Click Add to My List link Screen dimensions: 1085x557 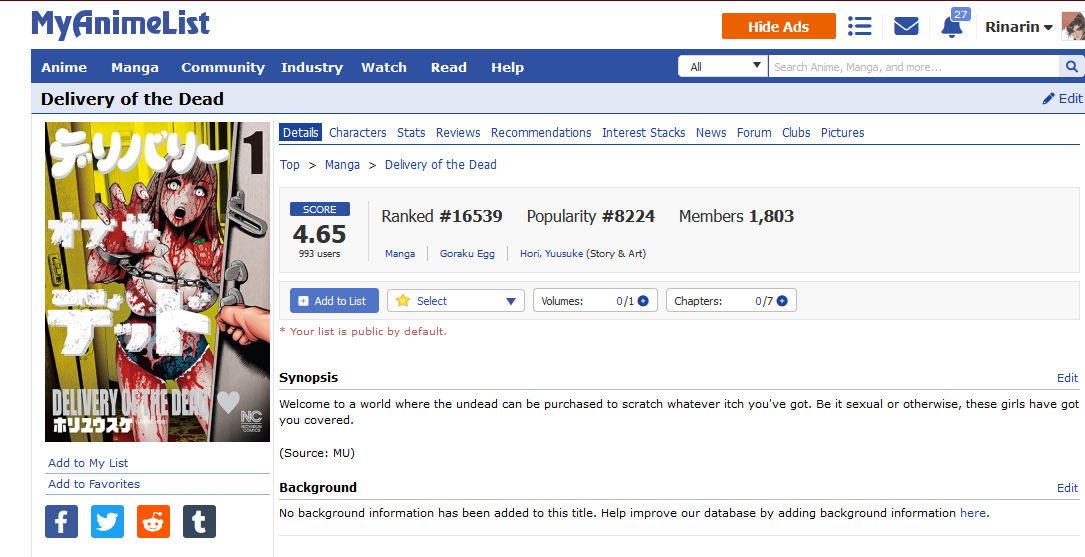tap(88, 463)
